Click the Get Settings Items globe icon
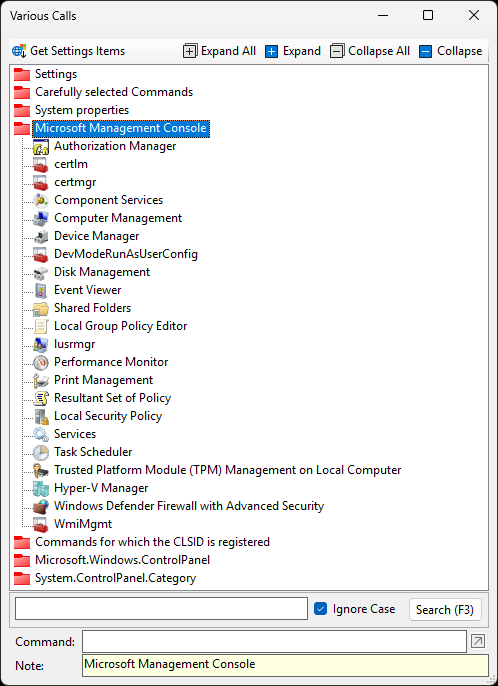Viewport: 498px width, 686px height. [19, 51]
